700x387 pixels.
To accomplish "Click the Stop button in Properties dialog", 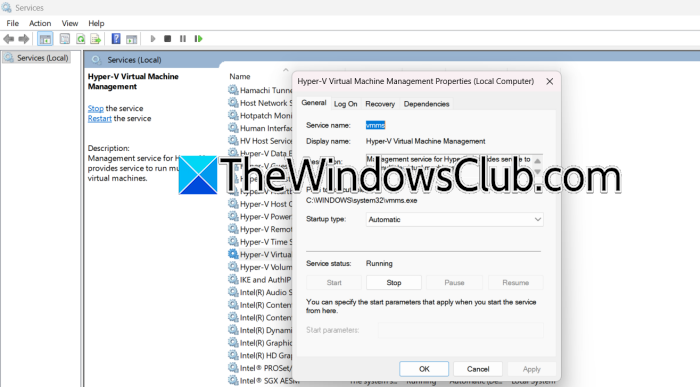I will click(394, 283).
